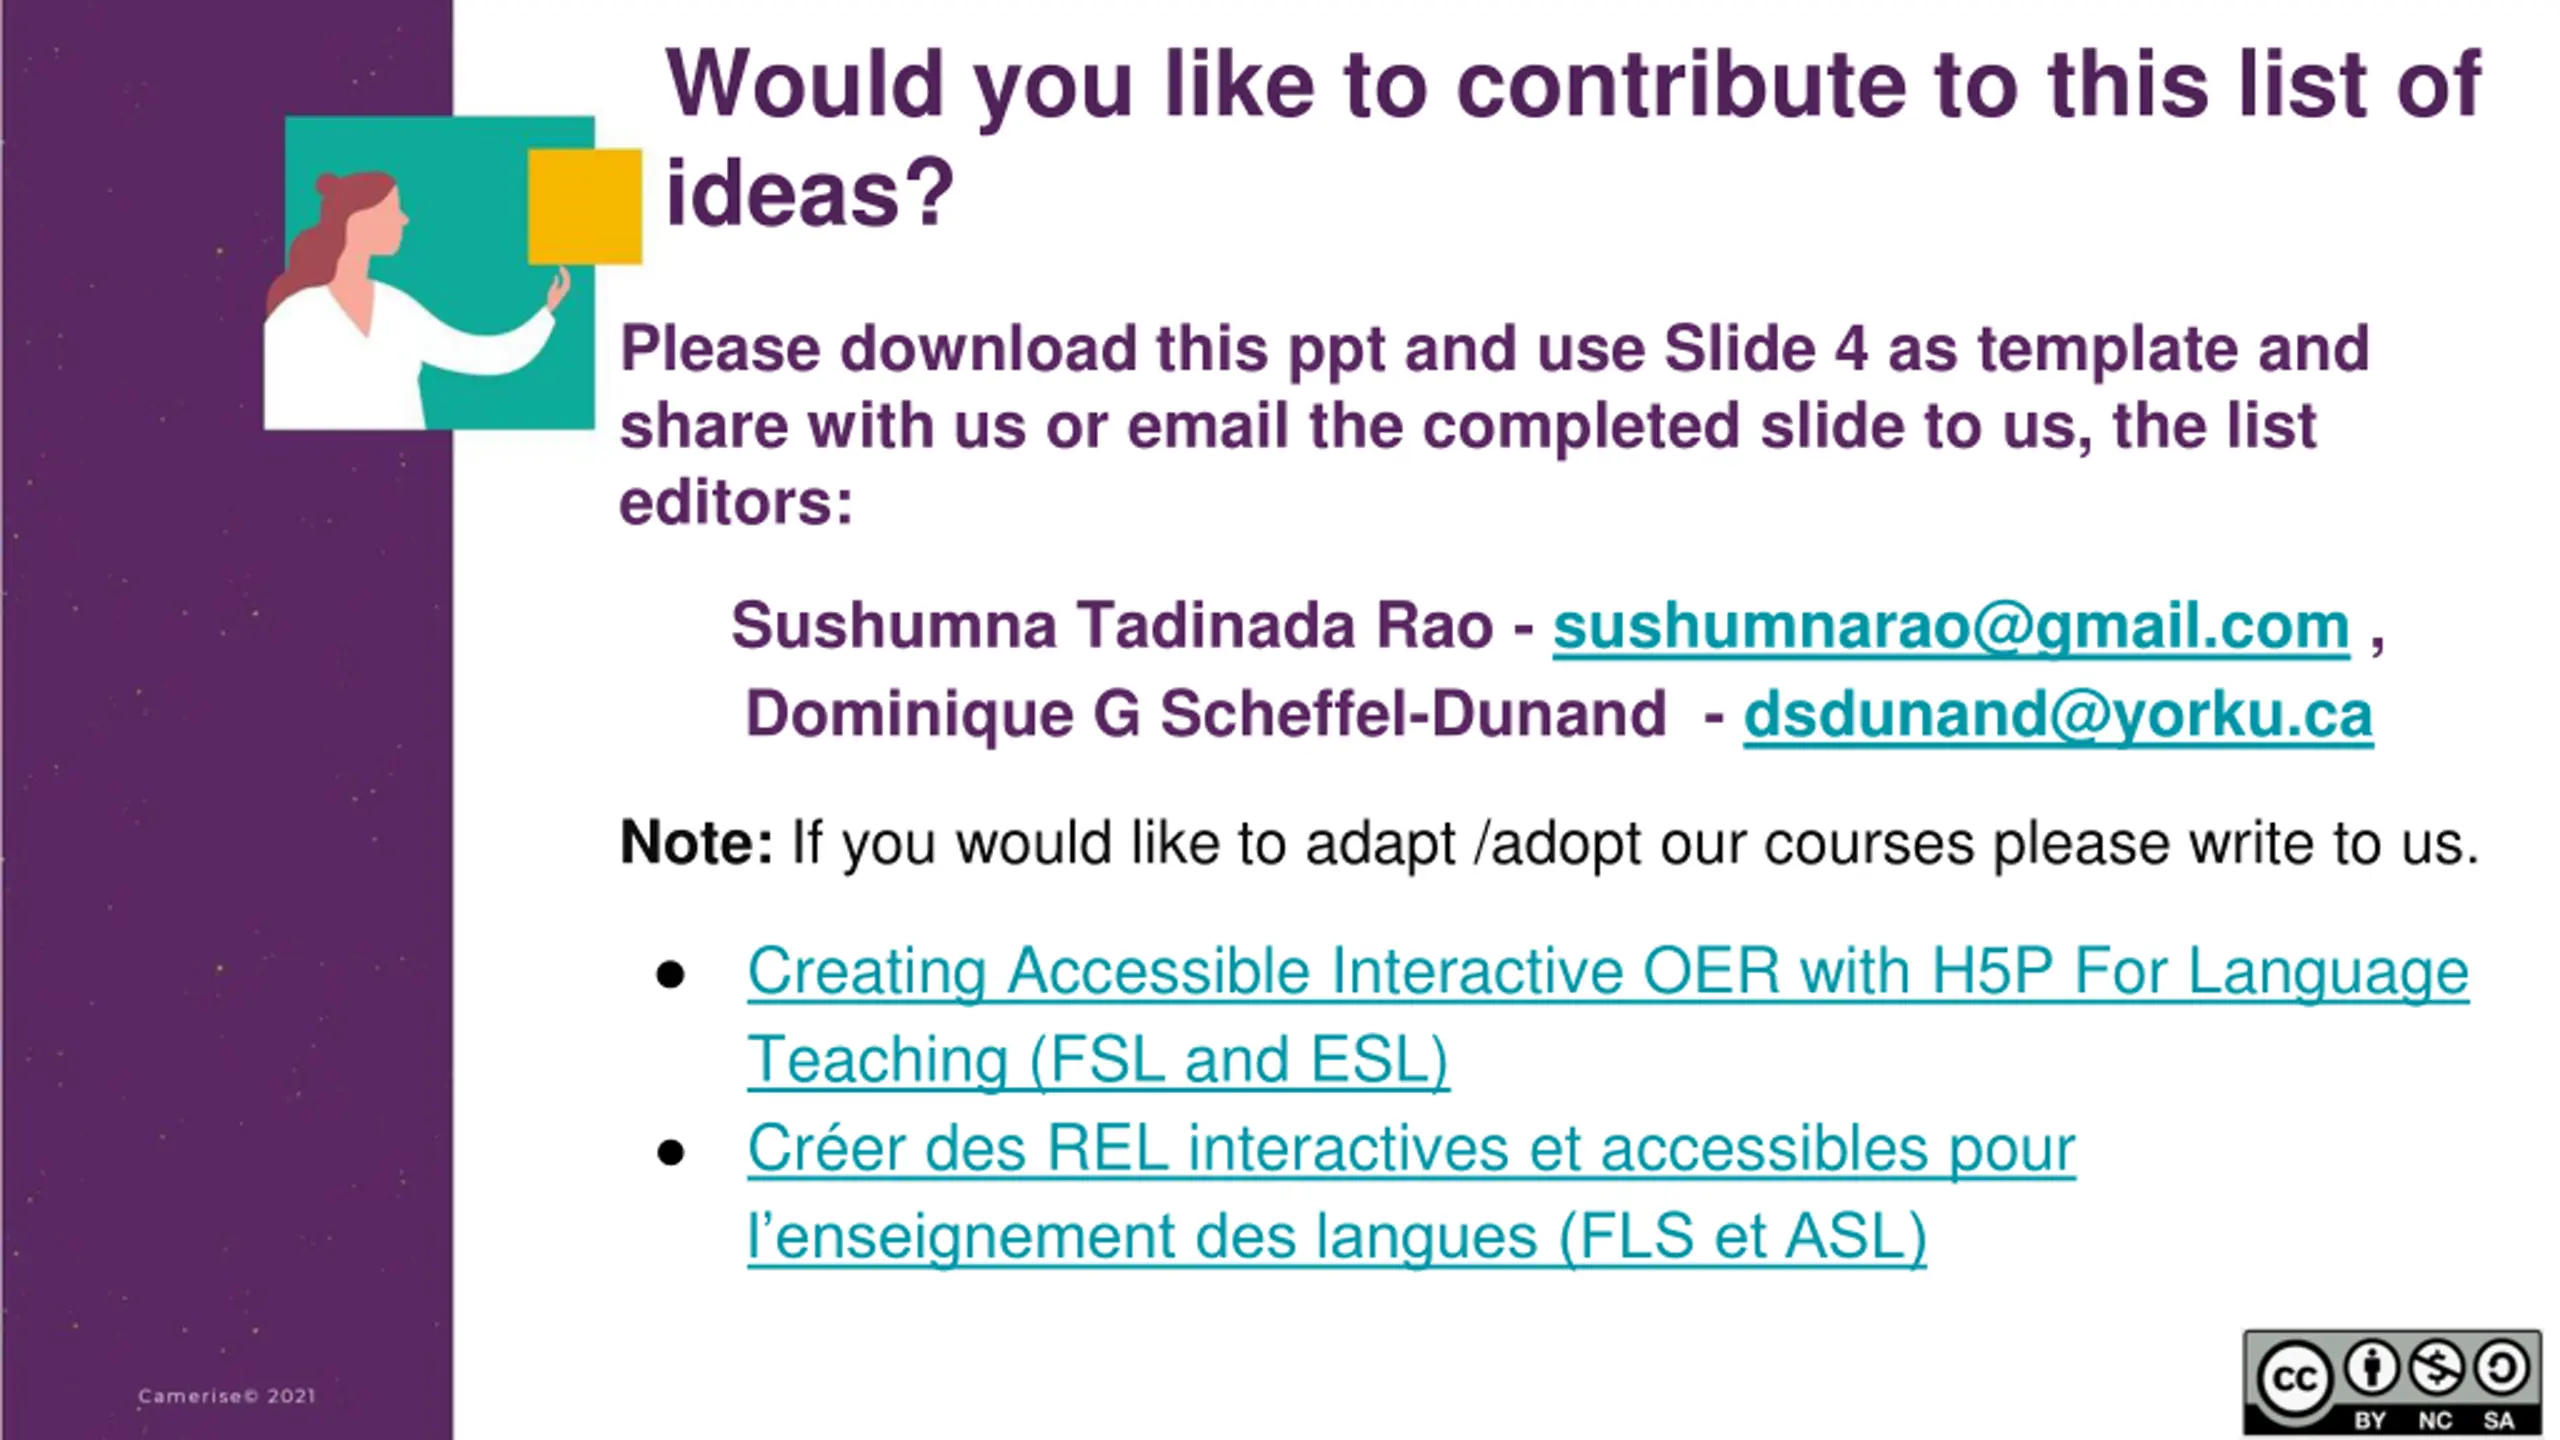Select the slide title about contributing ideas
This screenshot has height=1440, width=2560.
point(1573,137)
